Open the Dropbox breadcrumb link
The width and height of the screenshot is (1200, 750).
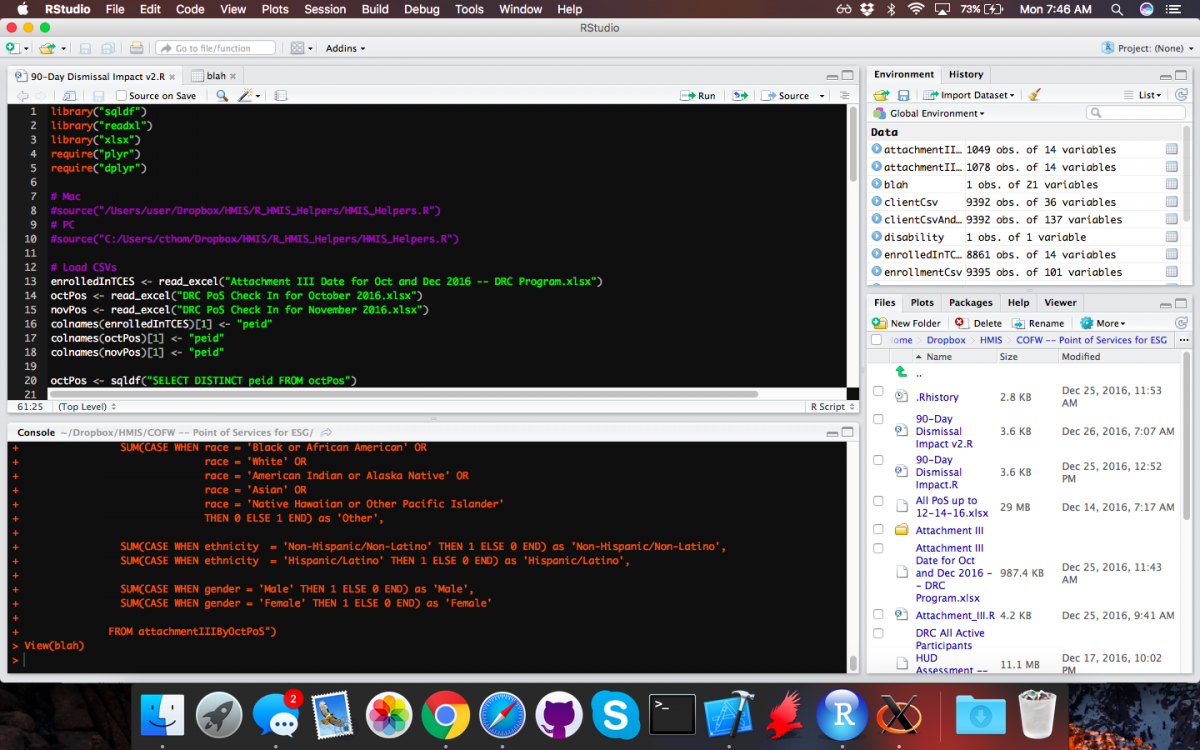[945, 340]
